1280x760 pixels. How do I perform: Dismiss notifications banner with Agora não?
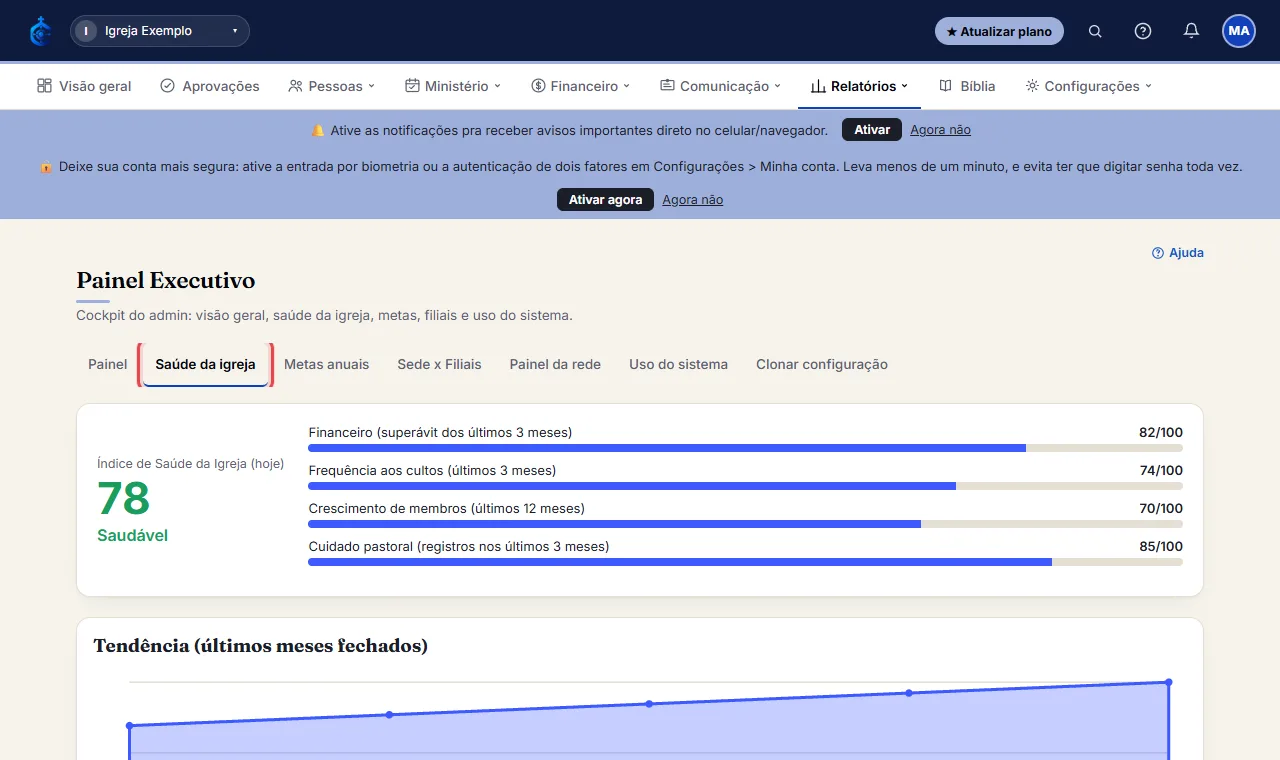pos(940,130)
